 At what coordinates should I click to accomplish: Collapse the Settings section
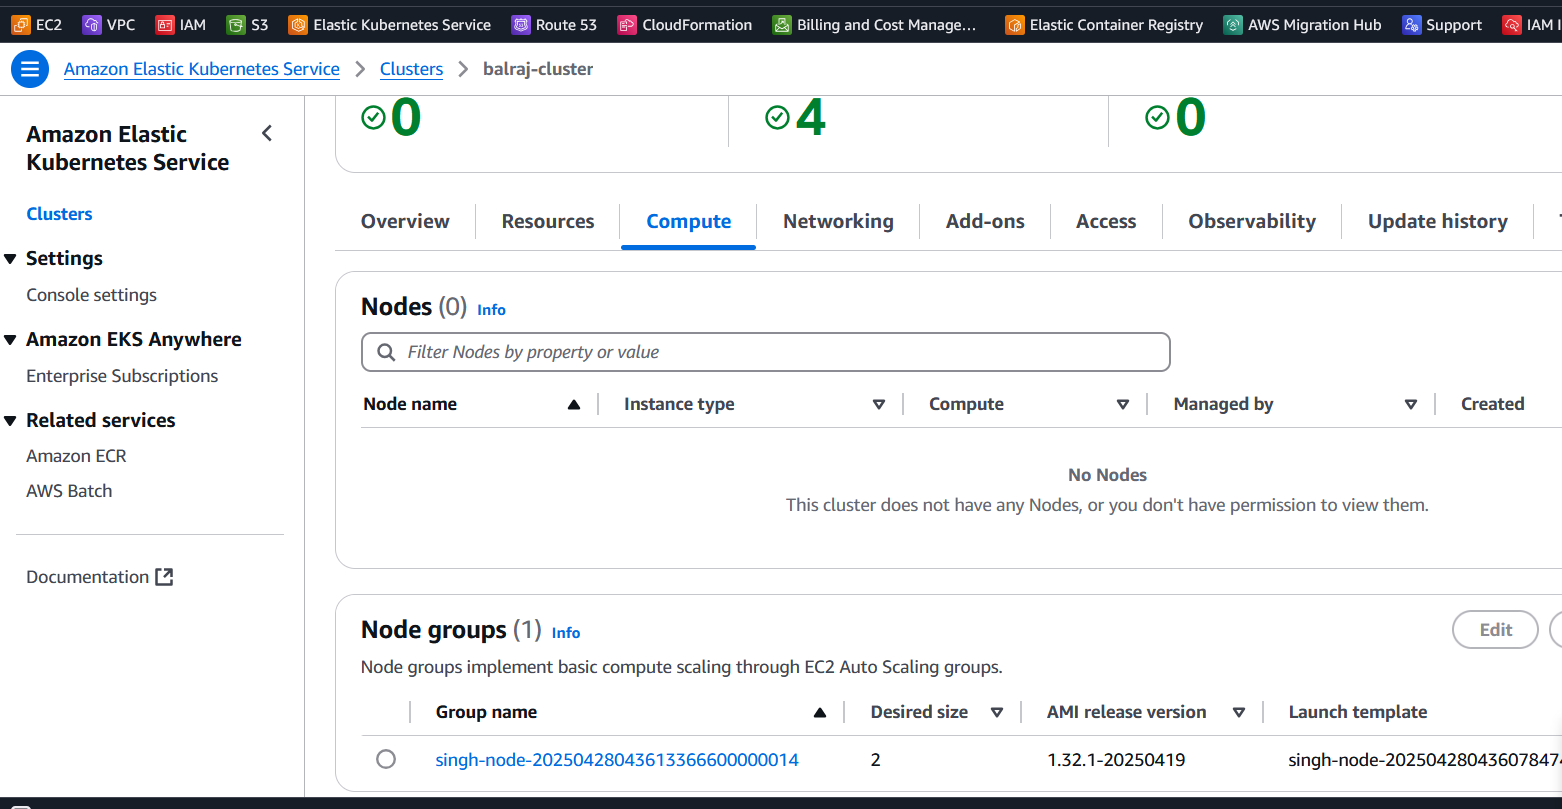click(10, 259)
